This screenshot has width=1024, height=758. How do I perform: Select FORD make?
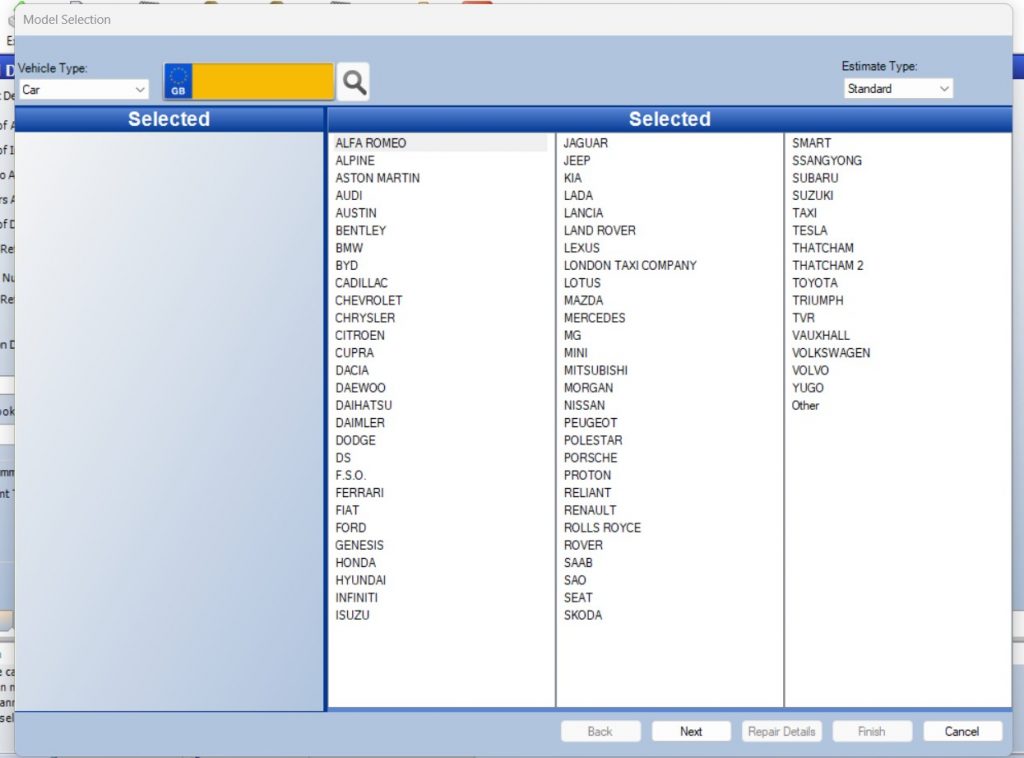coord(351,528)
